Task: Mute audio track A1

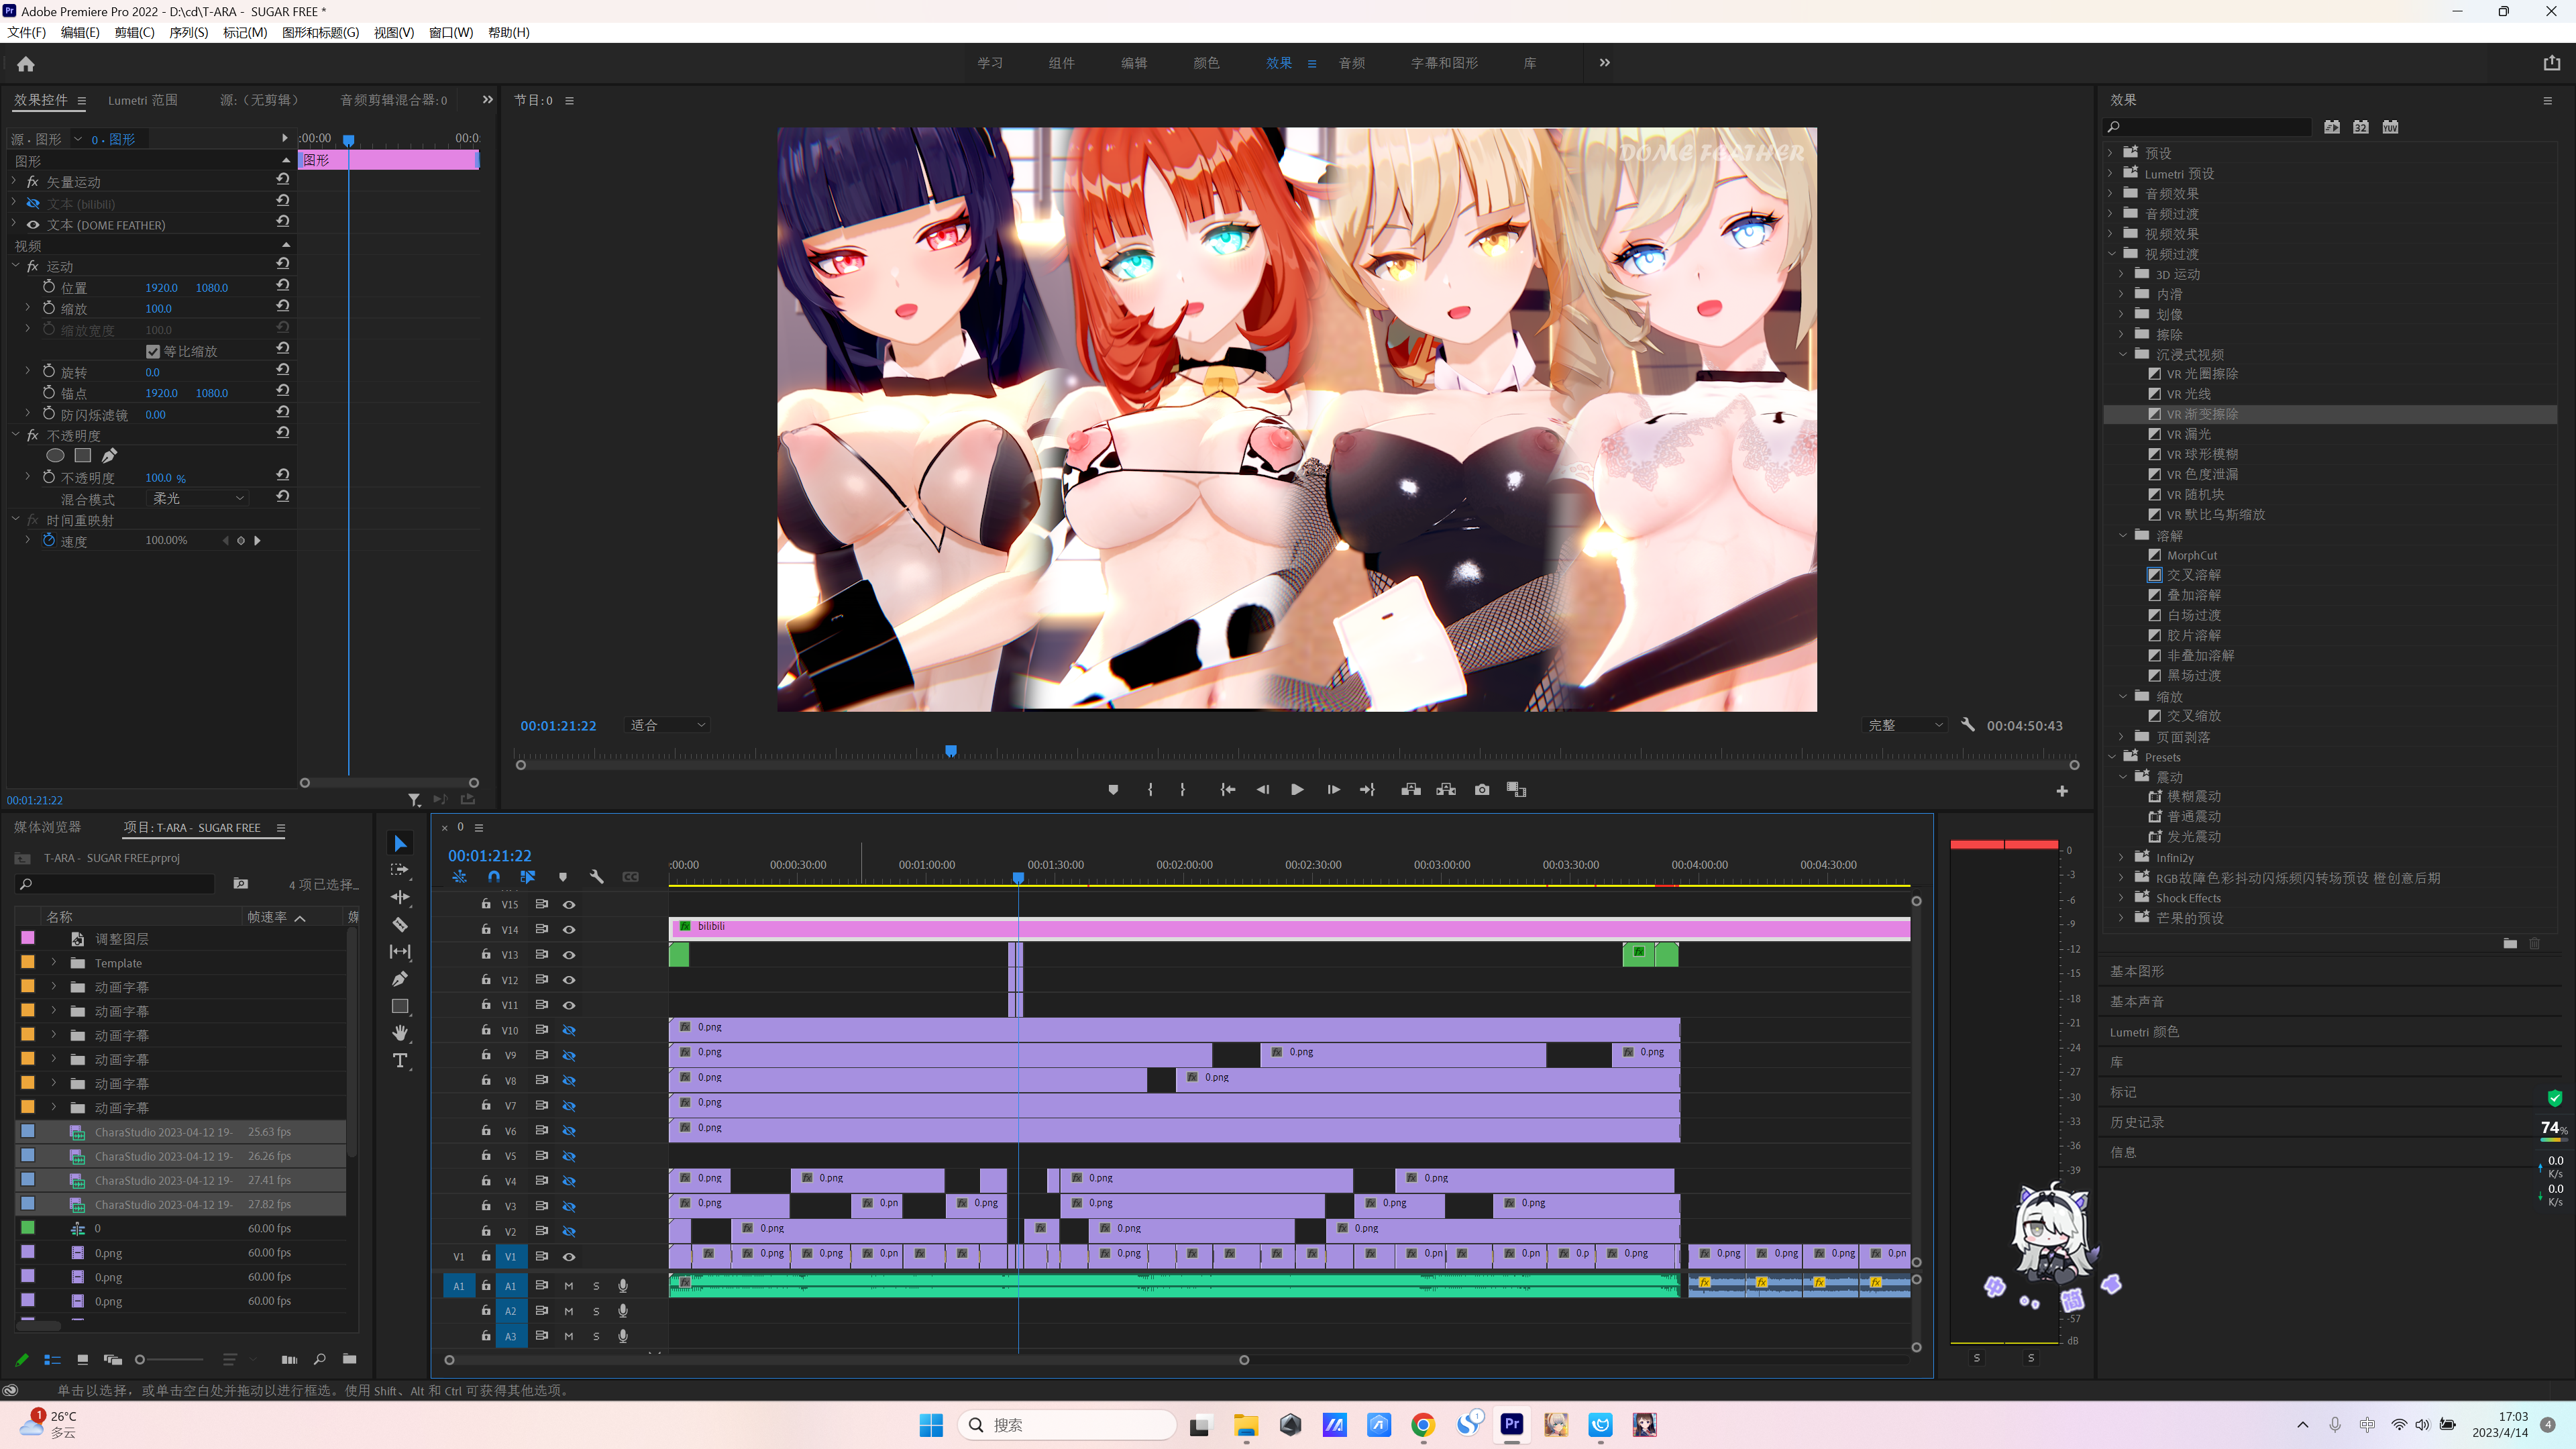Action: point(569,1286)
